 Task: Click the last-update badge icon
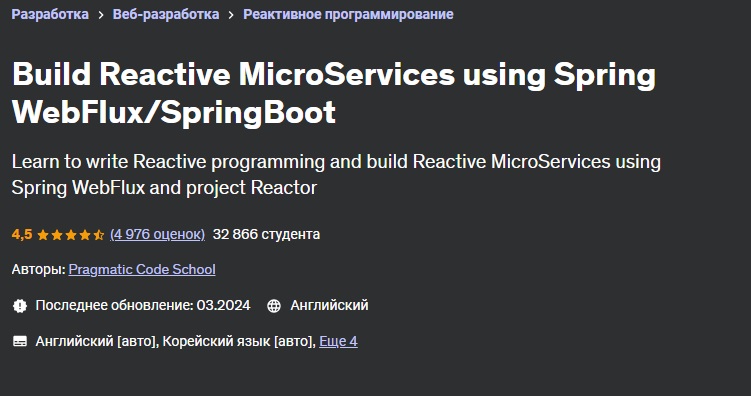pos(20,305)
